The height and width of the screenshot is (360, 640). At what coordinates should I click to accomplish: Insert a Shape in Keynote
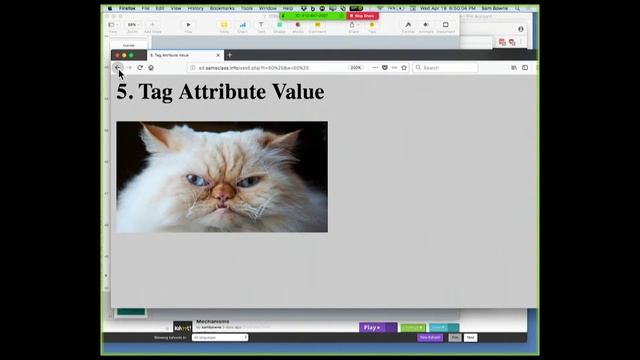tap(280, 27)
